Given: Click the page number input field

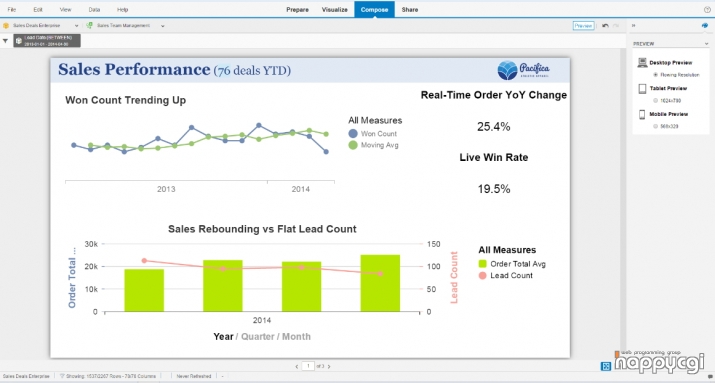Looking at the screenshot, I should [x=308, y=366].
